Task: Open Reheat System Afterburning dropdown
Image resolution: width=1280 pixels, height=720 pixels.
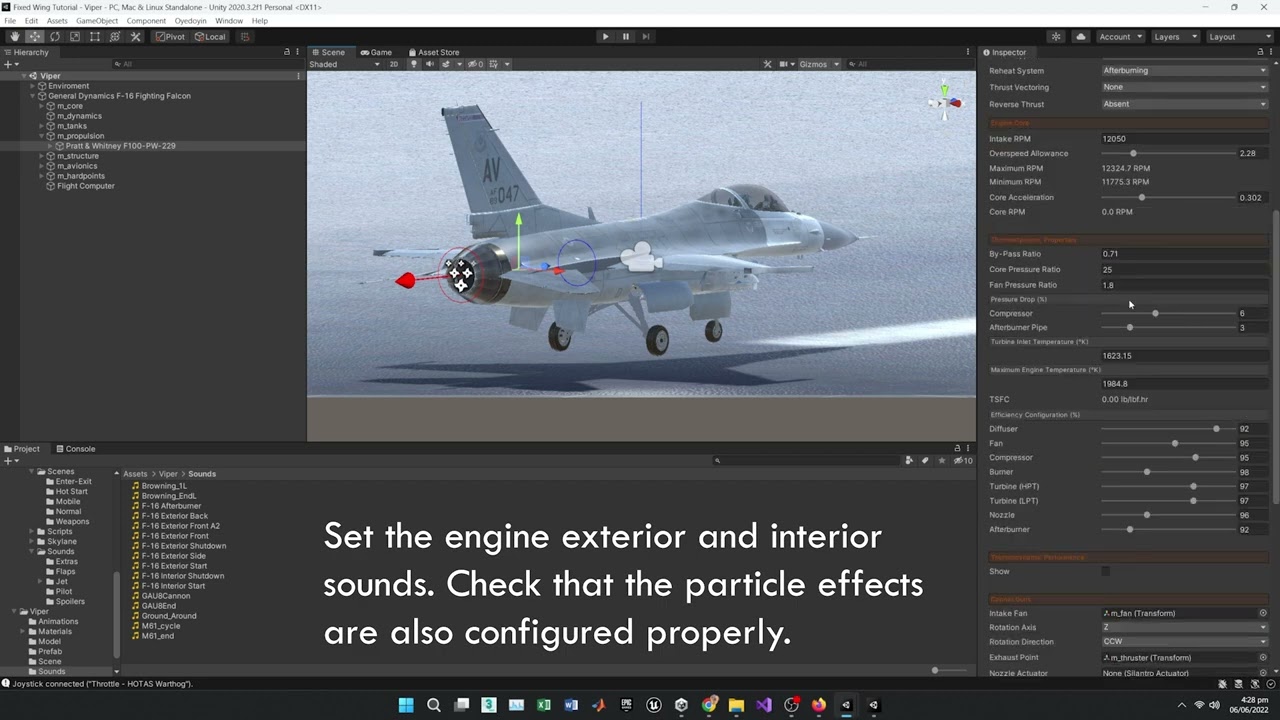Action: click(x=1185, y=71)
